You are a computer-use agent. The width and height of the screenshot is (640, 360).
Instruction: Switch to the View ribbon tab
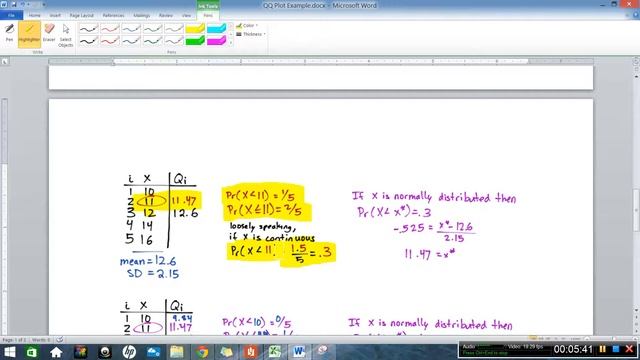coord(187,16)
